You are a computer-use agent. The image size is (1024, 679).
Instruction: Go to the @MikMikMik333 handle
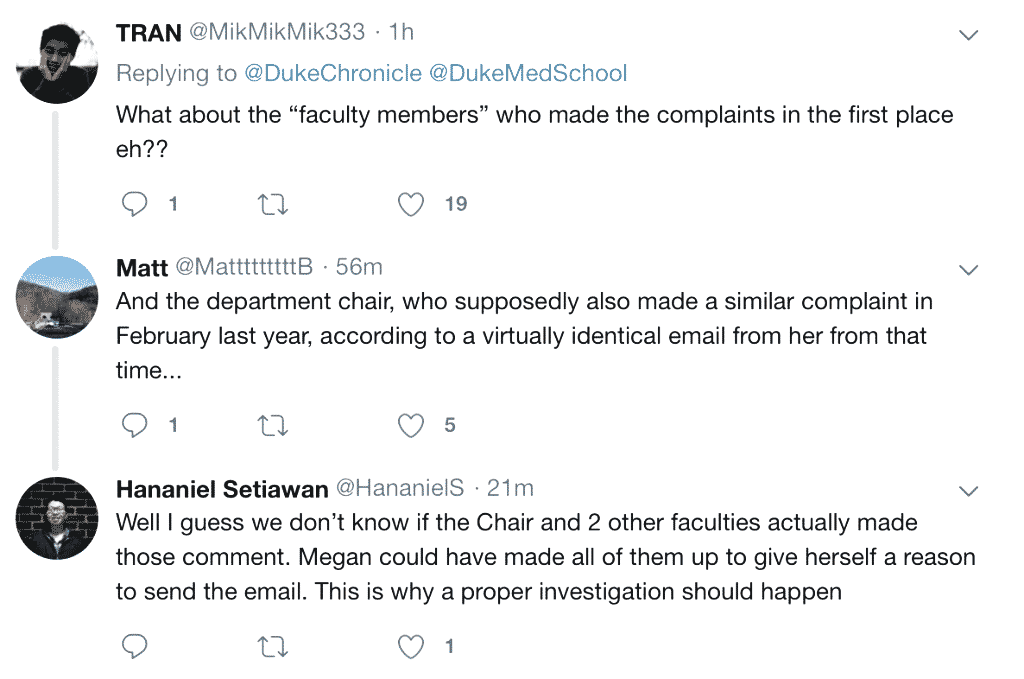pos(277,32)
